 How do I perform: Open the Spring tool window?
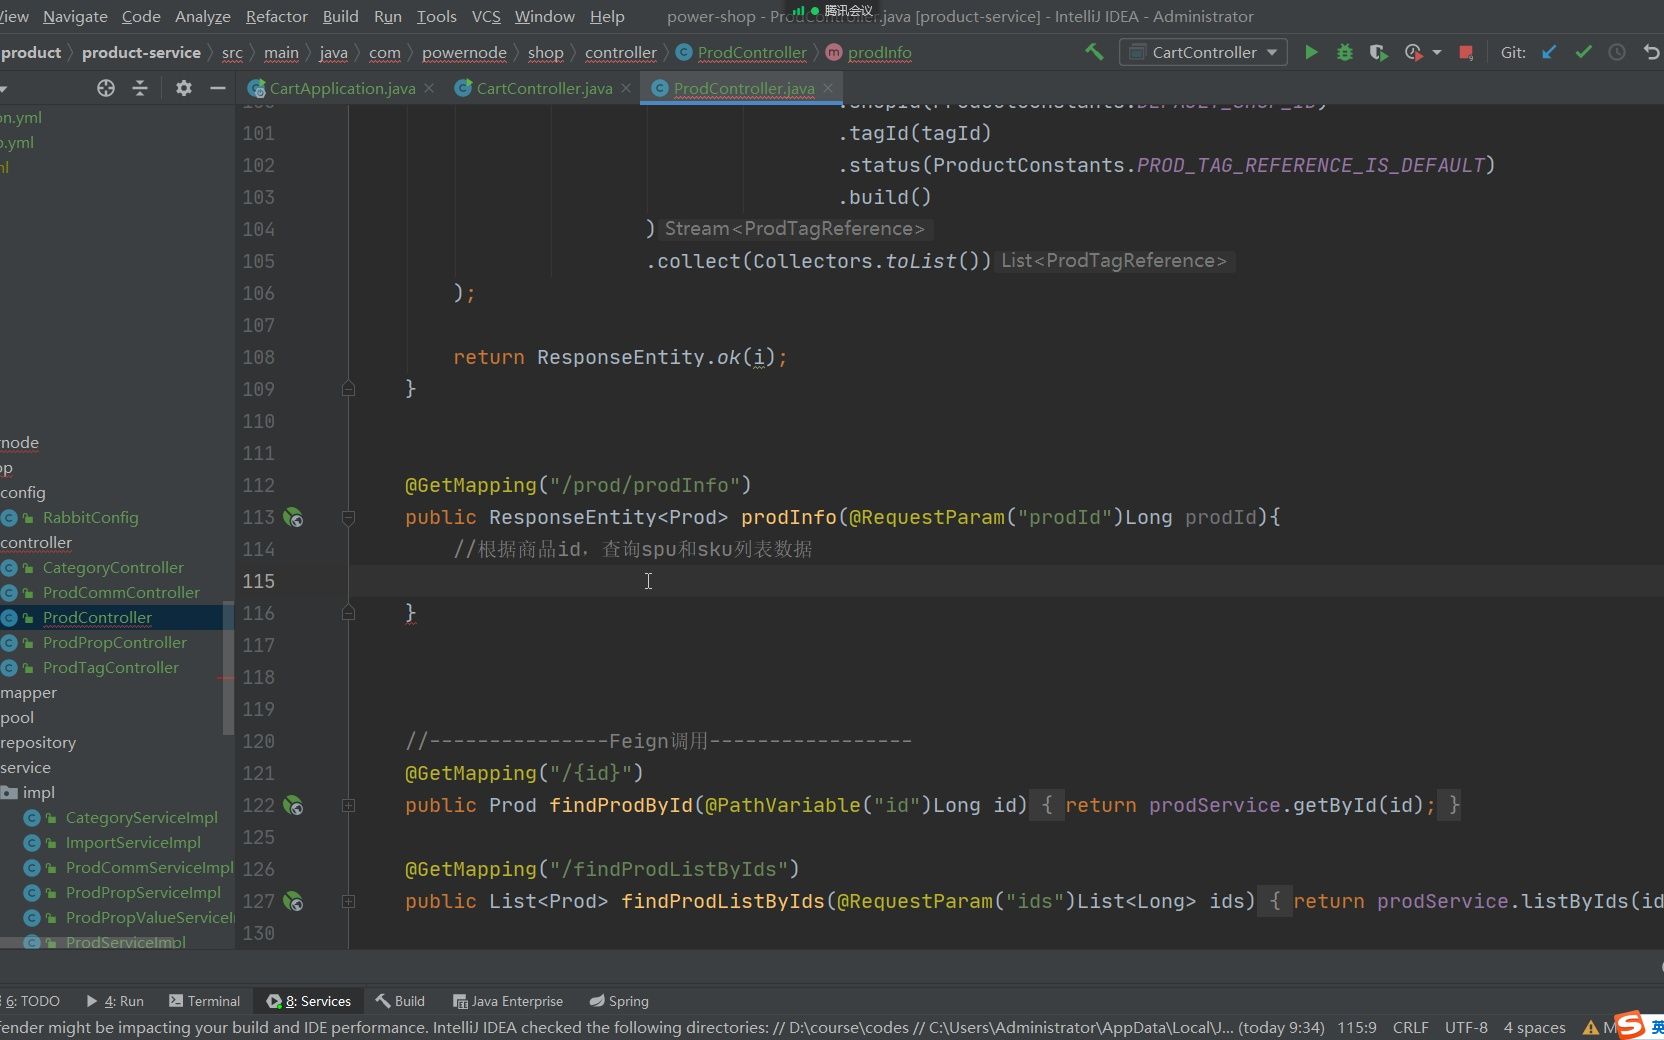(x=619, y=1001)
